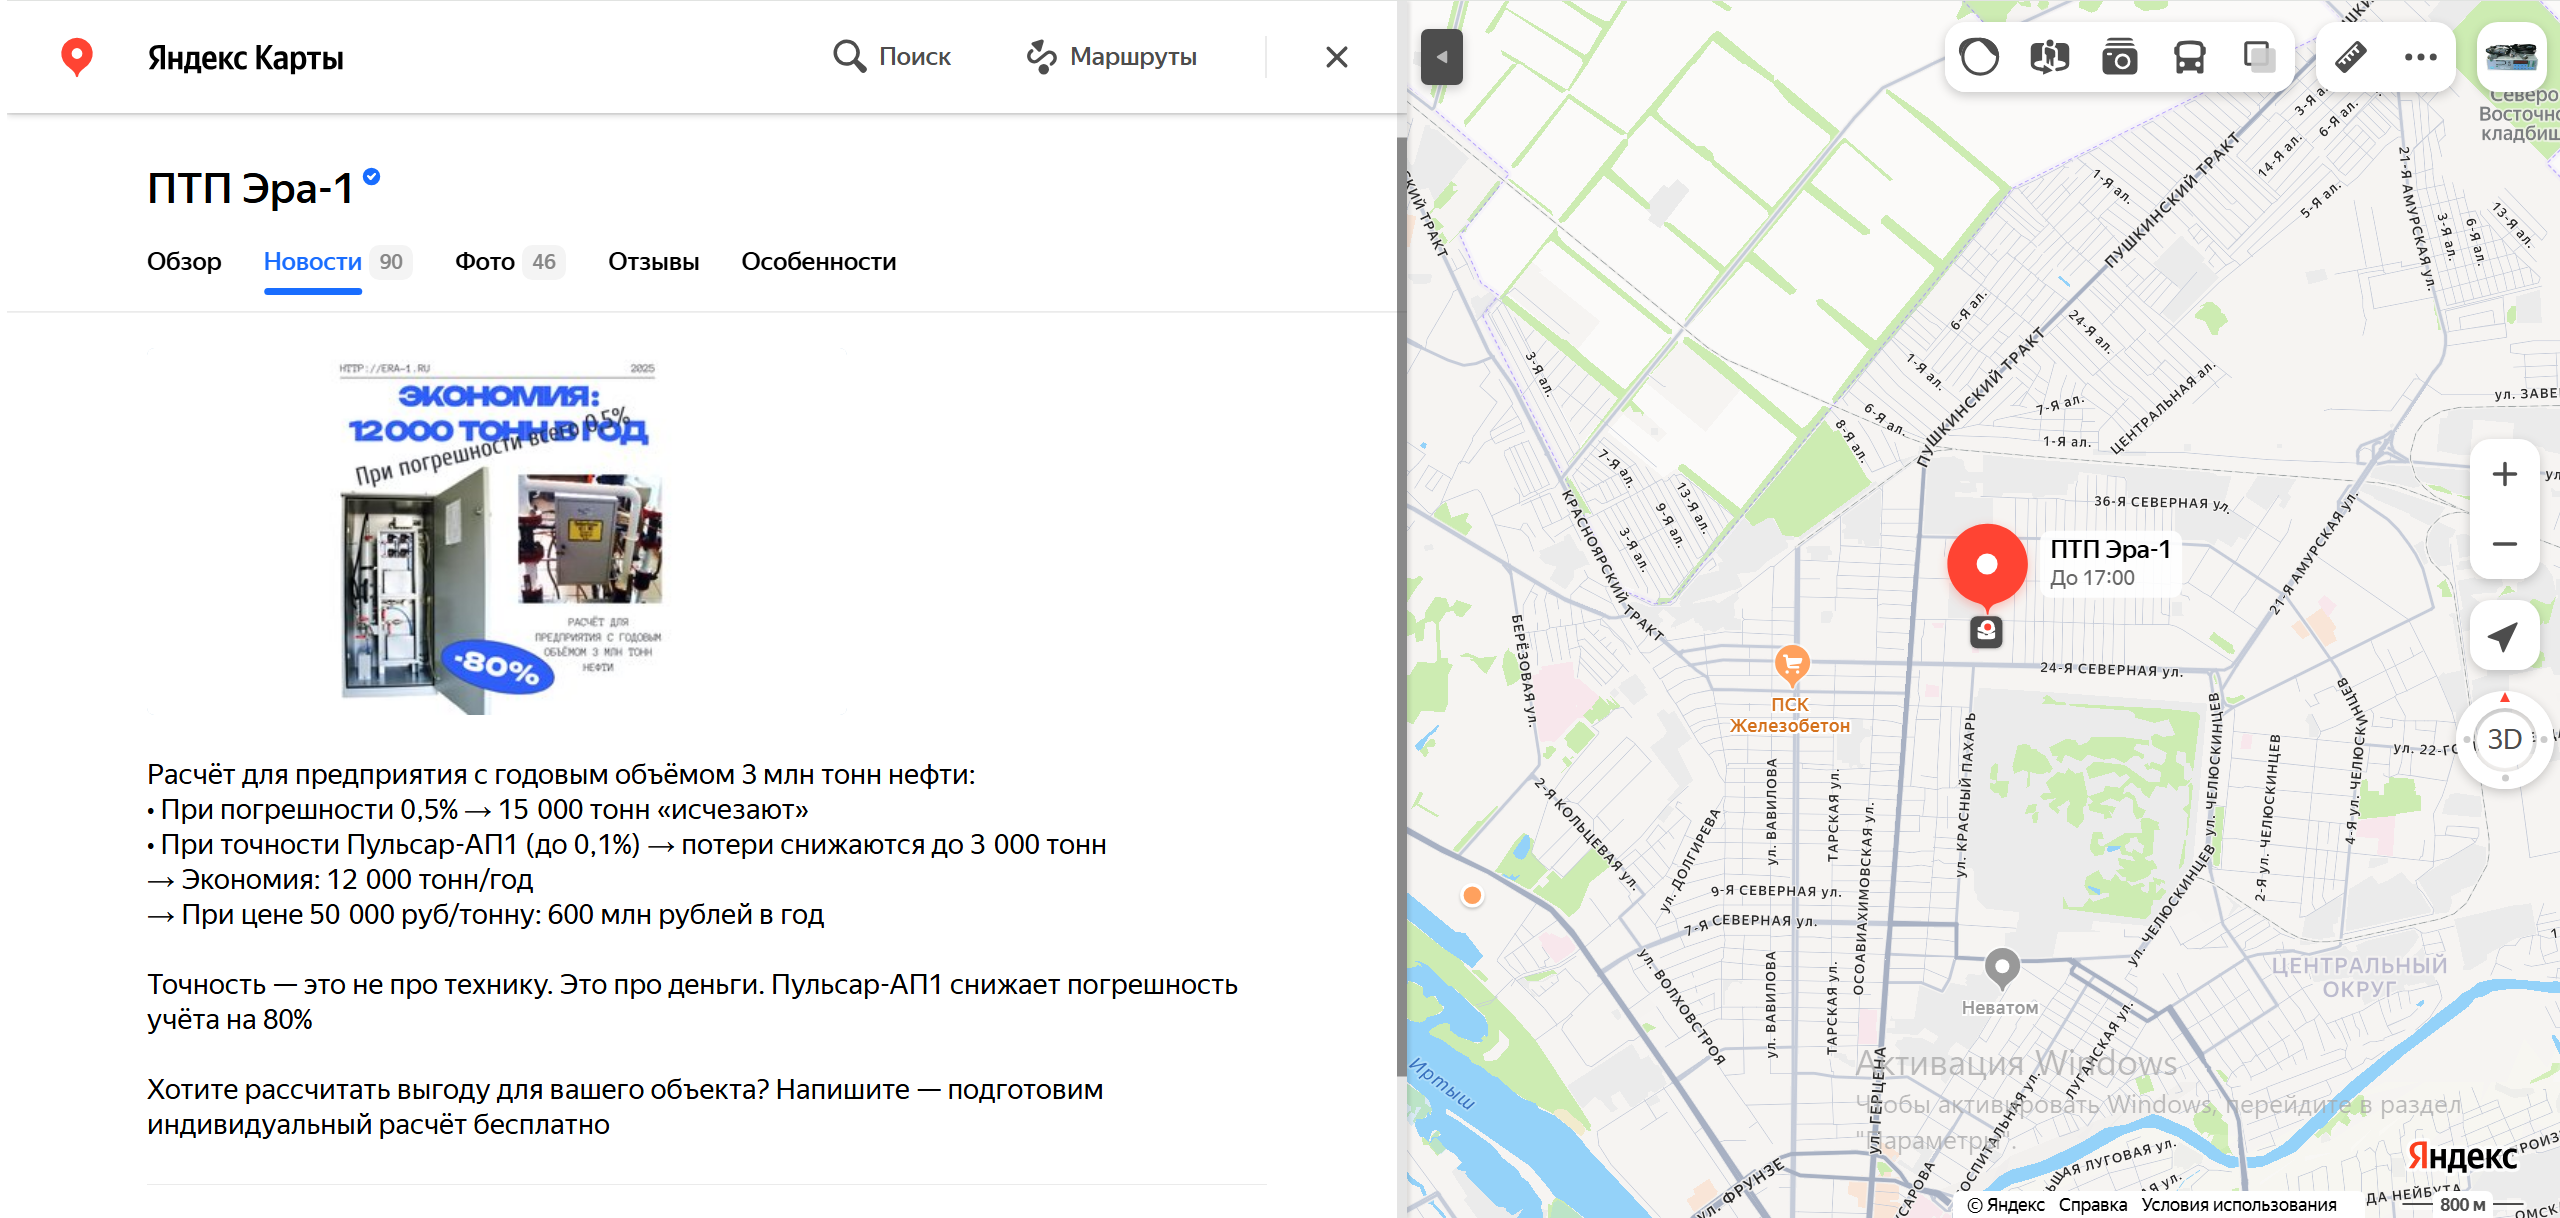Select the ruler distance measuring tool

coord(2351,57)
